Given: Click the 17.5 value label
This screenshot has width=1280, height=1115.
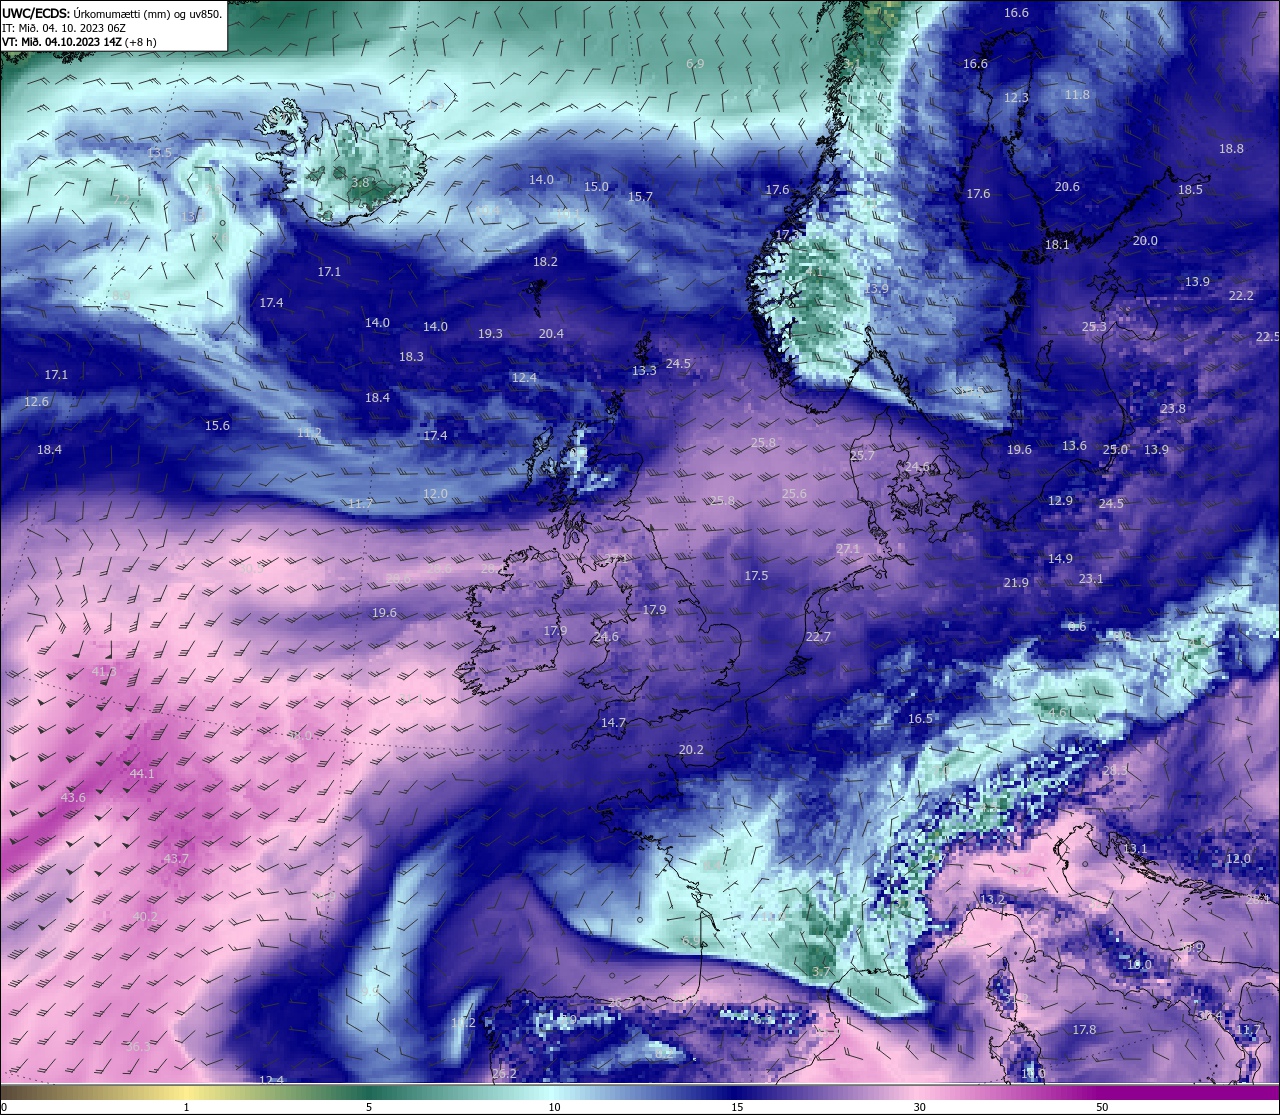Looking at the screenshot, I should point(756,576).
